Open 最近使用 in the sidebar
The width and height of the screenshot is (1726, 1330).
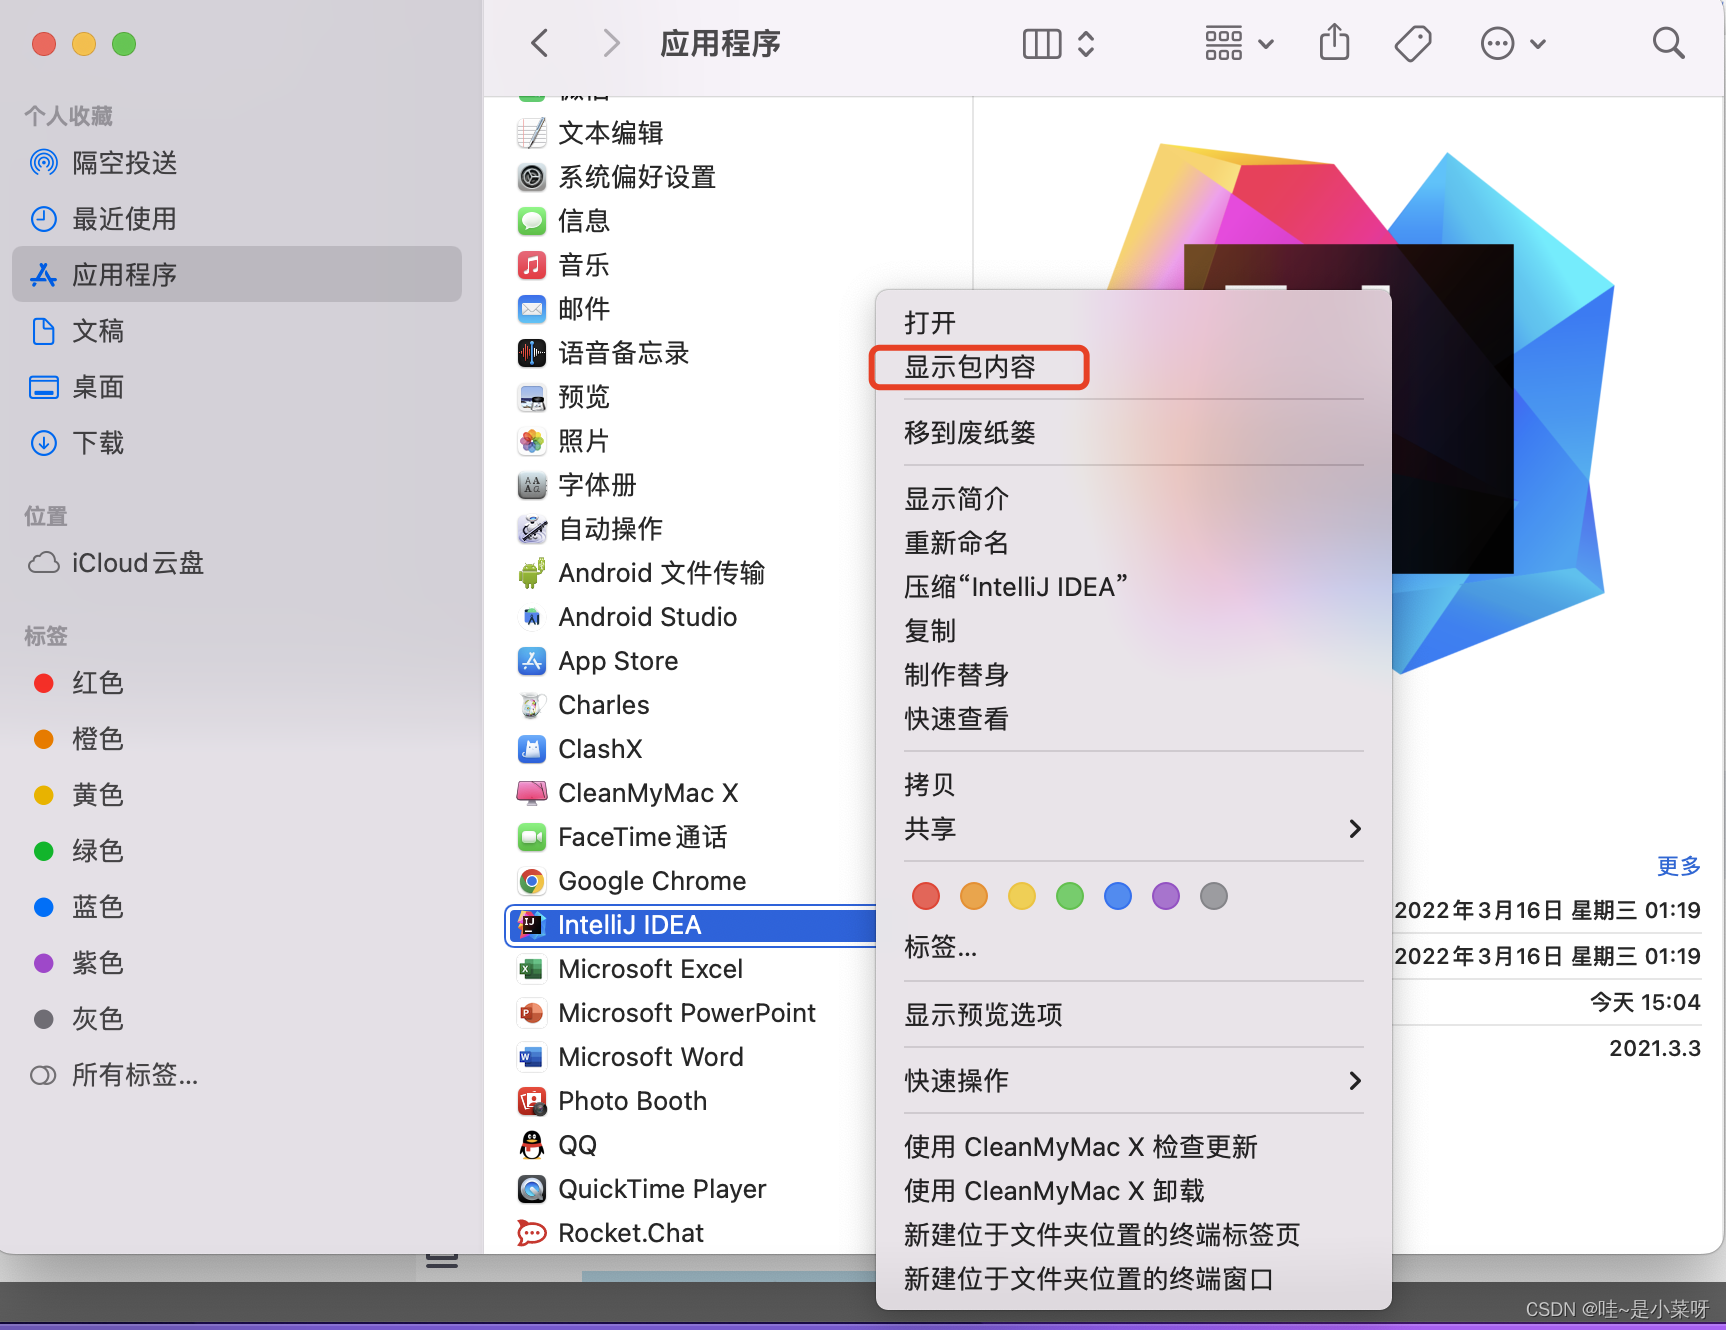(x=237, y=219)
